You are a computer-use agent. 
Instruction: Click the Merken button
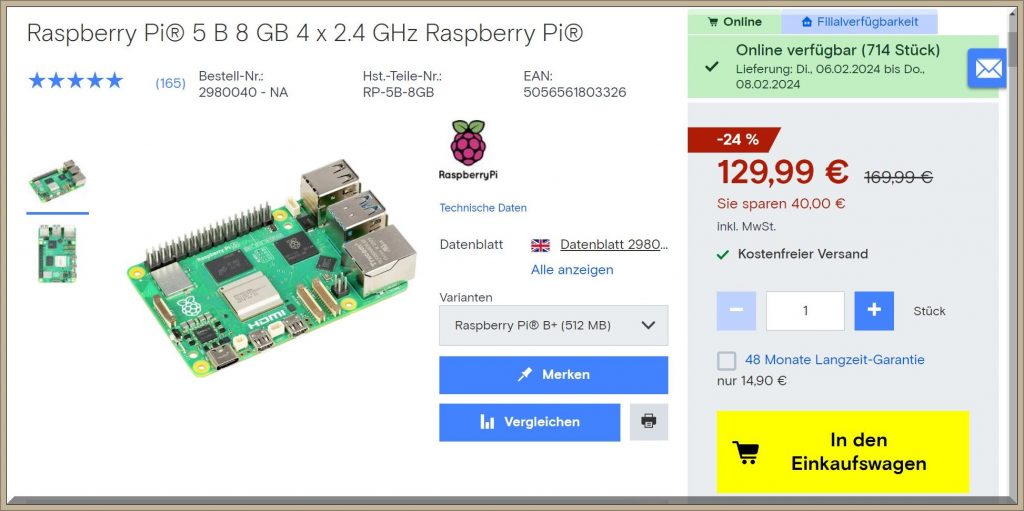coord(554,374)
